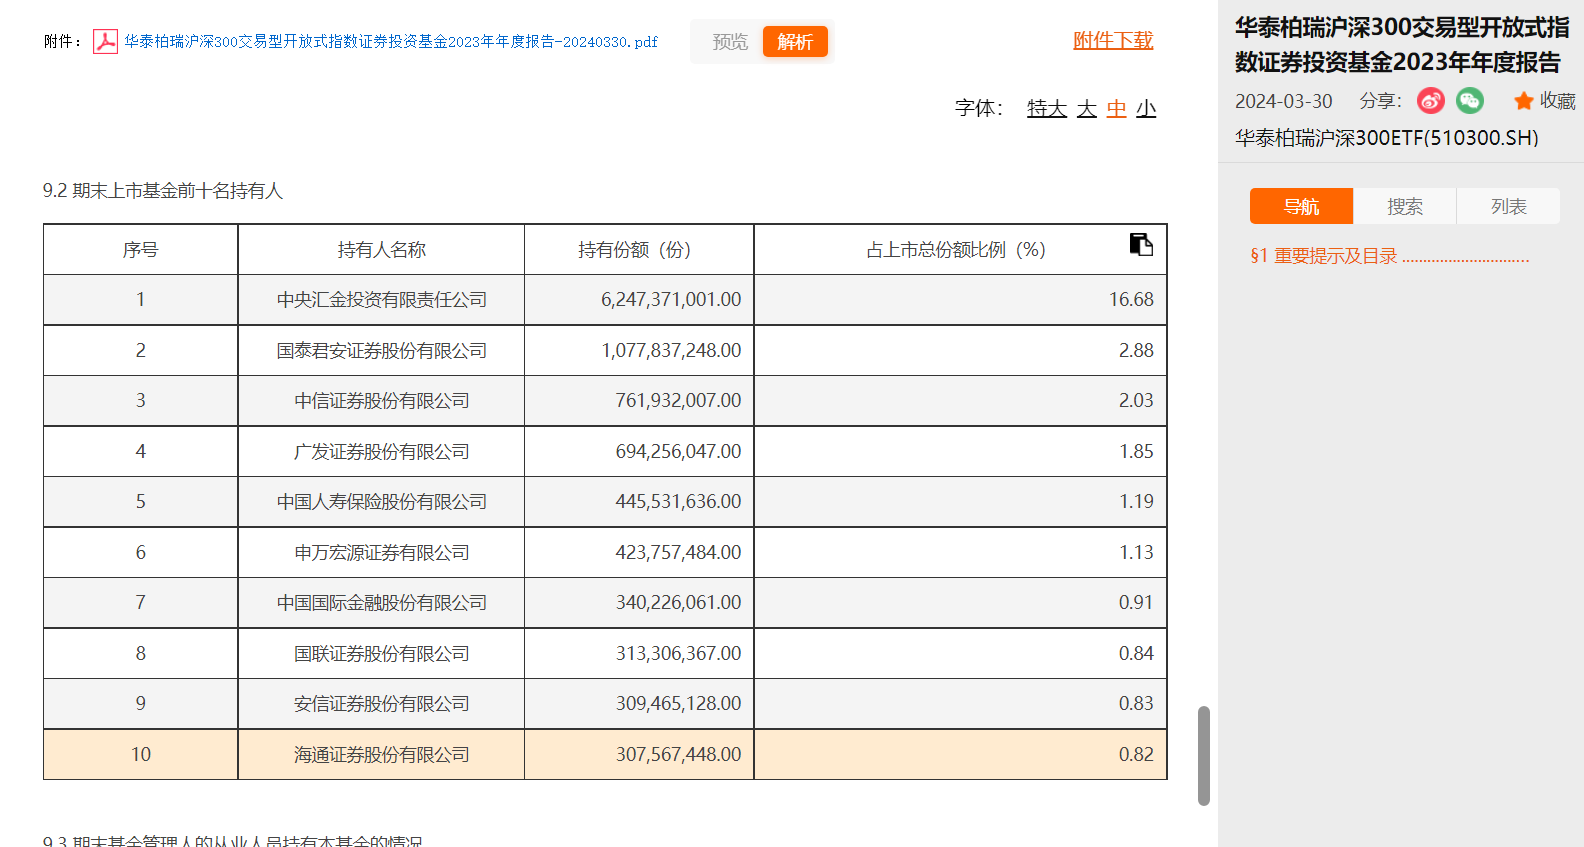1584x847 pixels.
Task: Set font size to 小
Action: [1146, 108]
